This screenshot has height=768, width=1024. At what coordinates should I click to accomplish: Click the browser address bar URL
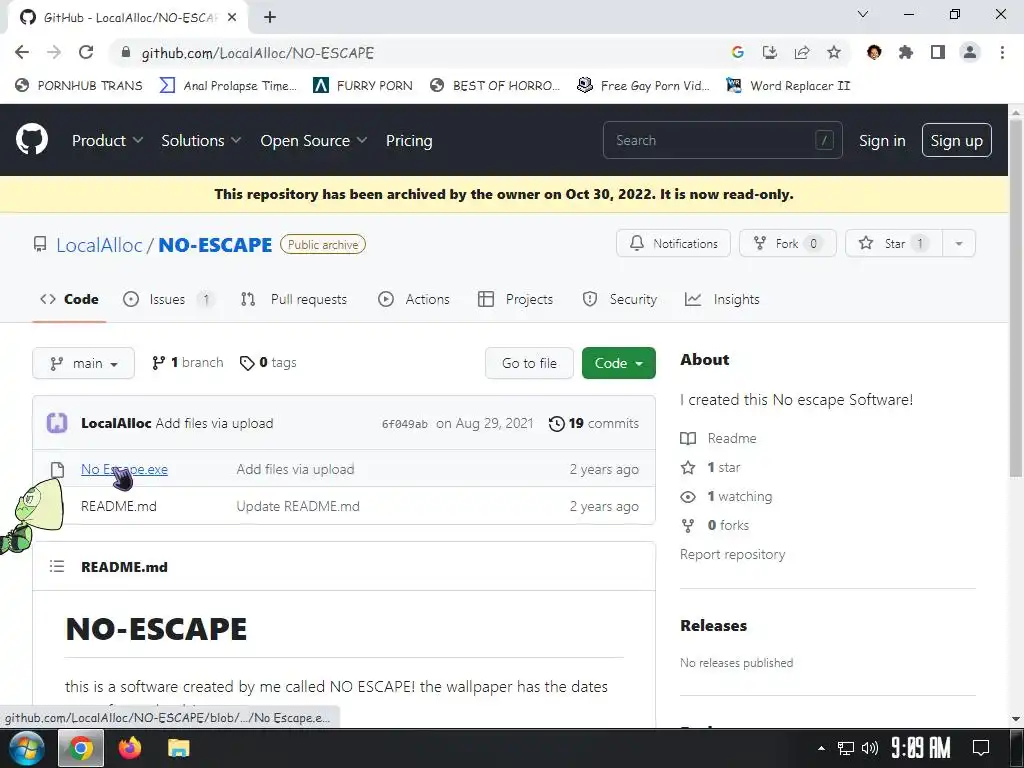coord(258,53)
